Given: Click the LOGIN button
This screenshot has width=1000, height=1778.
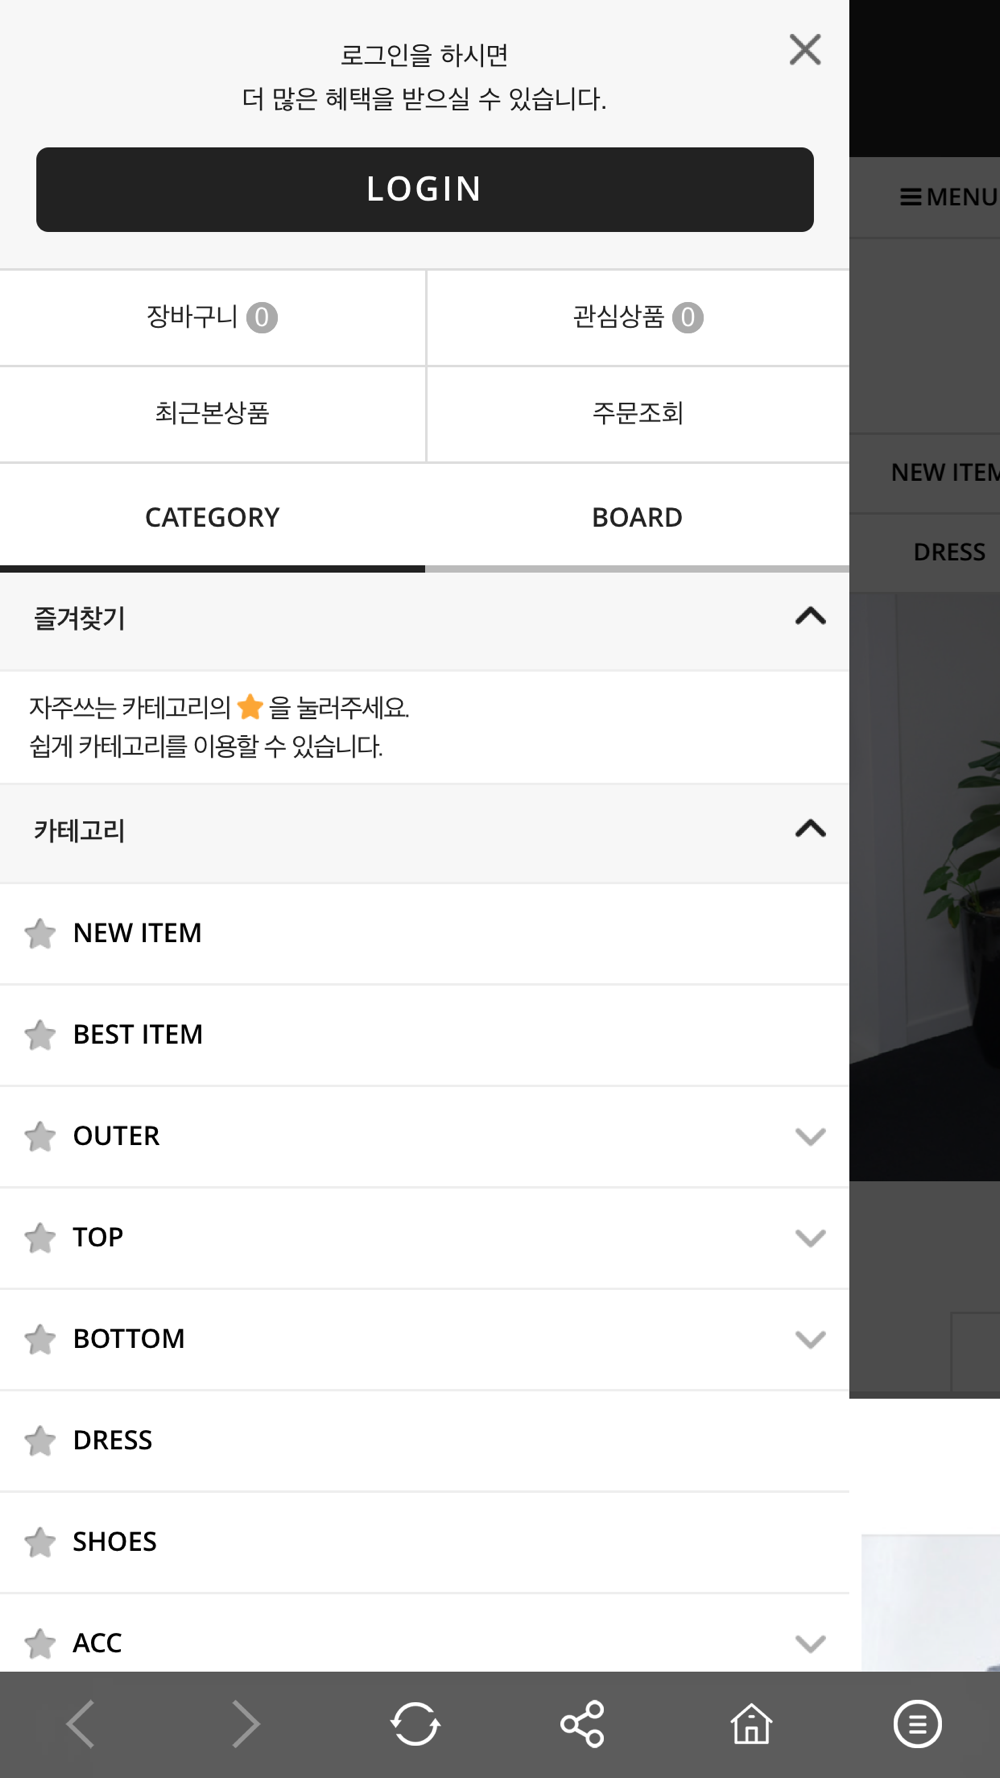Looking at the screenshot, I should 425,190.
